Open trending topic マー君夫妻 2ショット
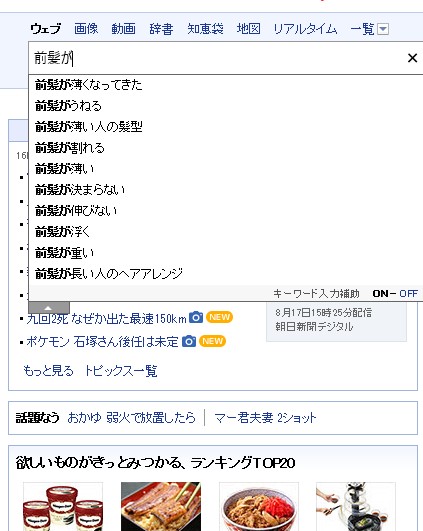Image resolution: width=423 pixels, height=531 pixels. point(265,418)
